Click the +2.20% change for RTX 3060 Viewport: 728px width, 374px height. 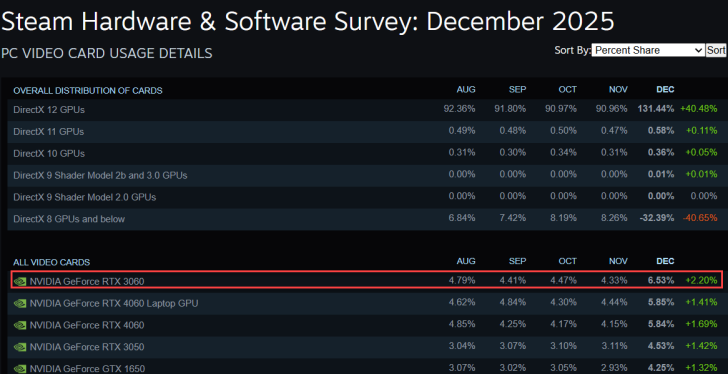coord(702,280)
